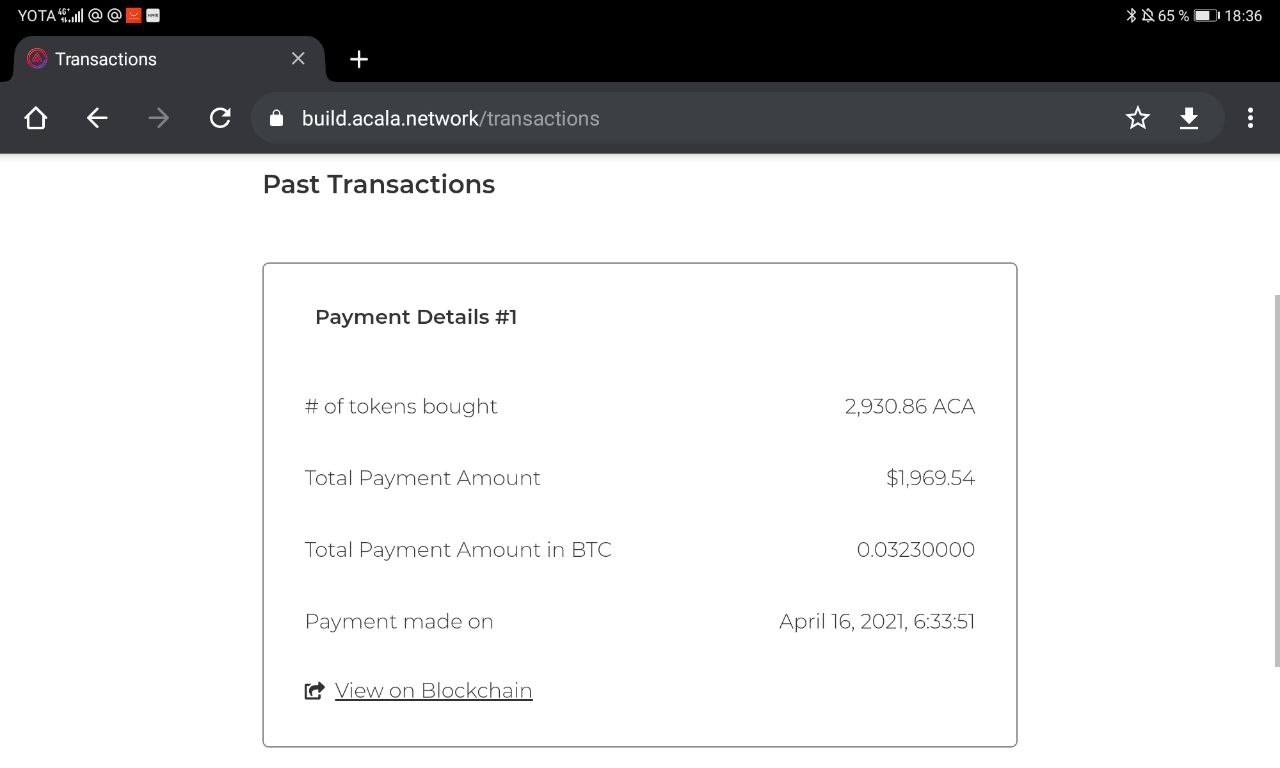The height and width of the screenshot is (768, 1280).
Task: Open the View on Blockchain link
Action: tap(433, 691)
